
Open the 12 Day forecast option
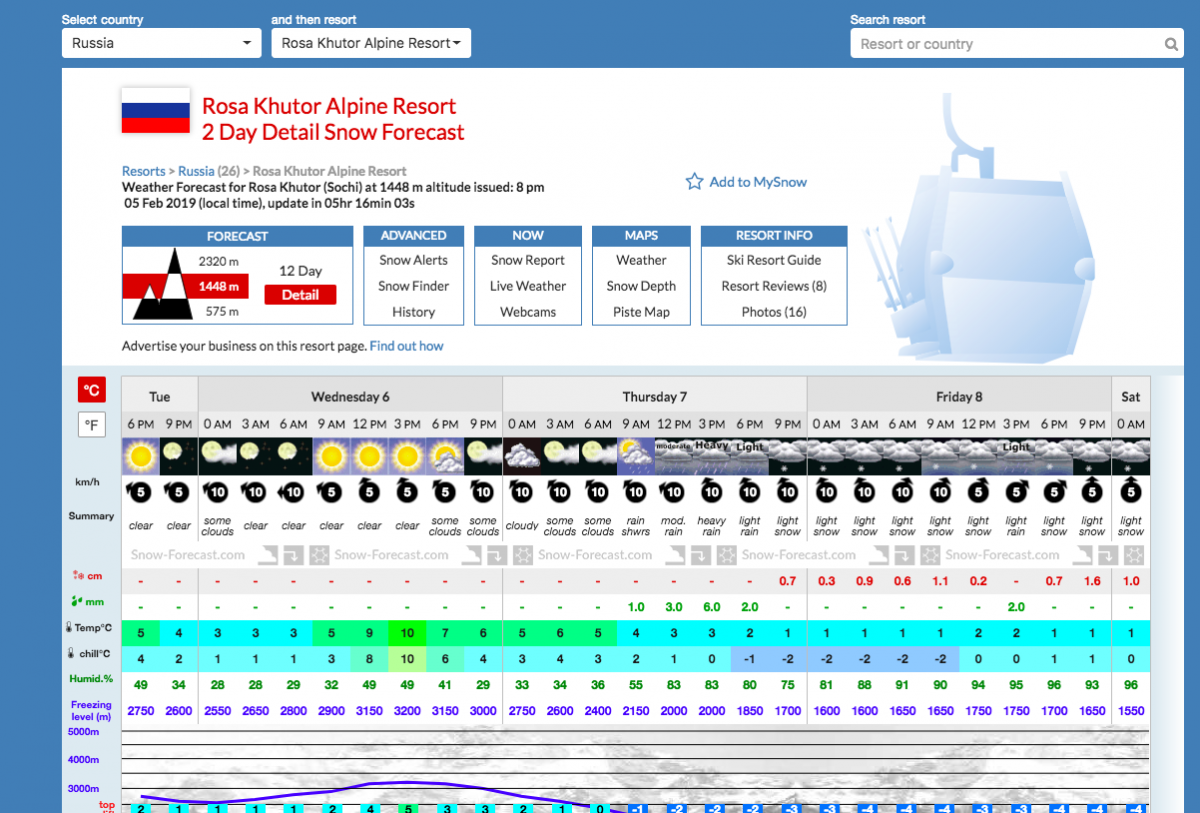pyautogui.click(x=300, y=271)
